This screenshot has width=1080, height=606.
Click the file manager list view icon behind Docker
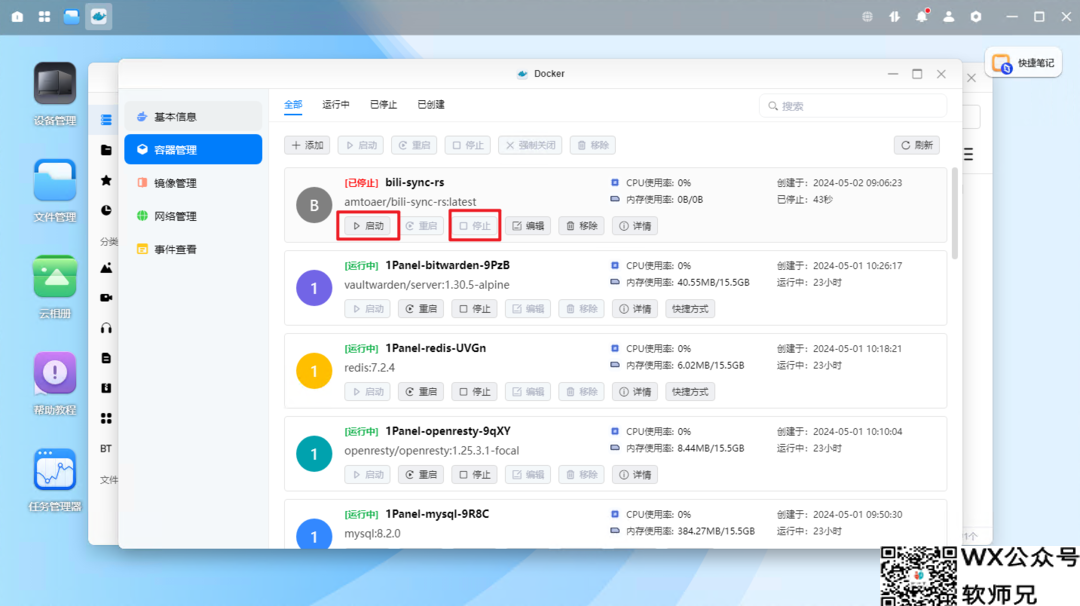pos(968,154)
